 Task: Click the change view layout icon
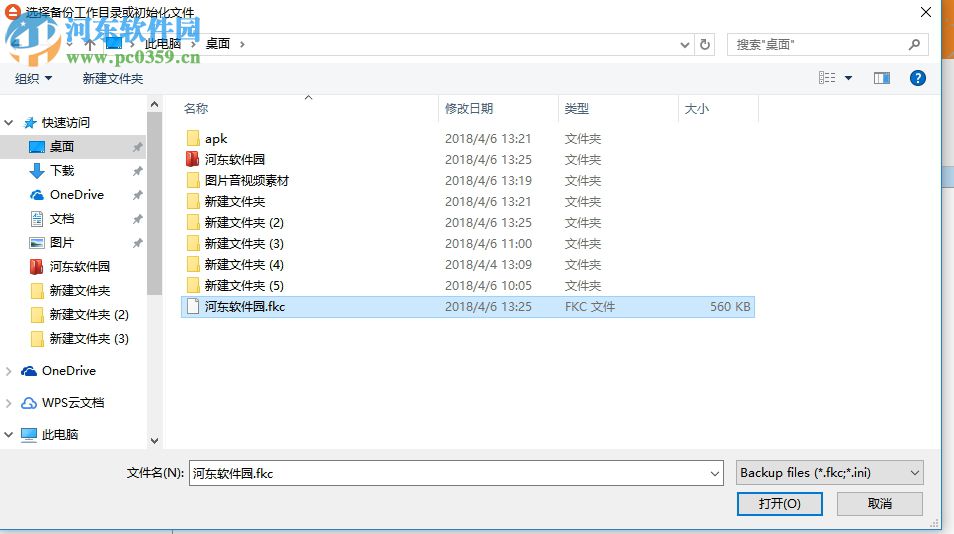click(x=827, y=78)
